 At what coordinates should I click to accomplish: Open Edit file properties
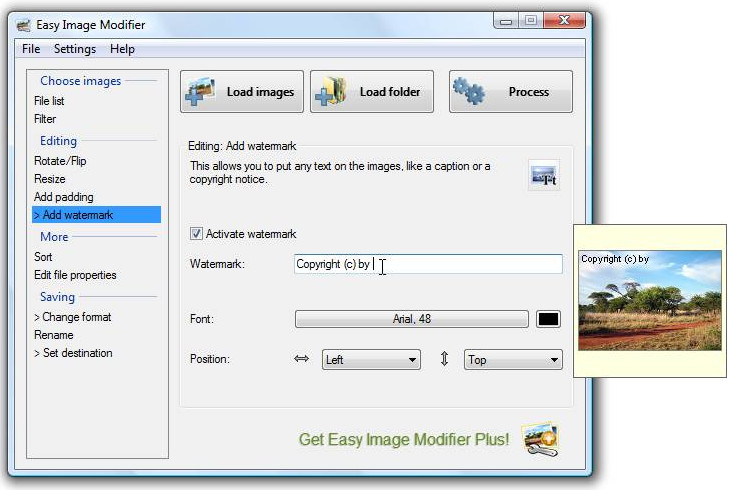coord(75,275)
